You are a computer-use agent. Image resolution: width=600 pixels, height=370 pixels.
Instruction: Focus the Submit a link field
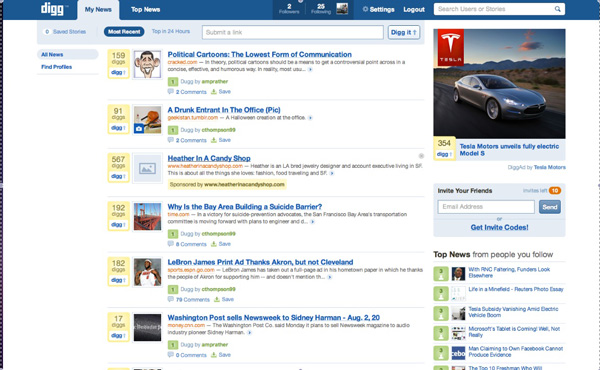coord(293,32)
